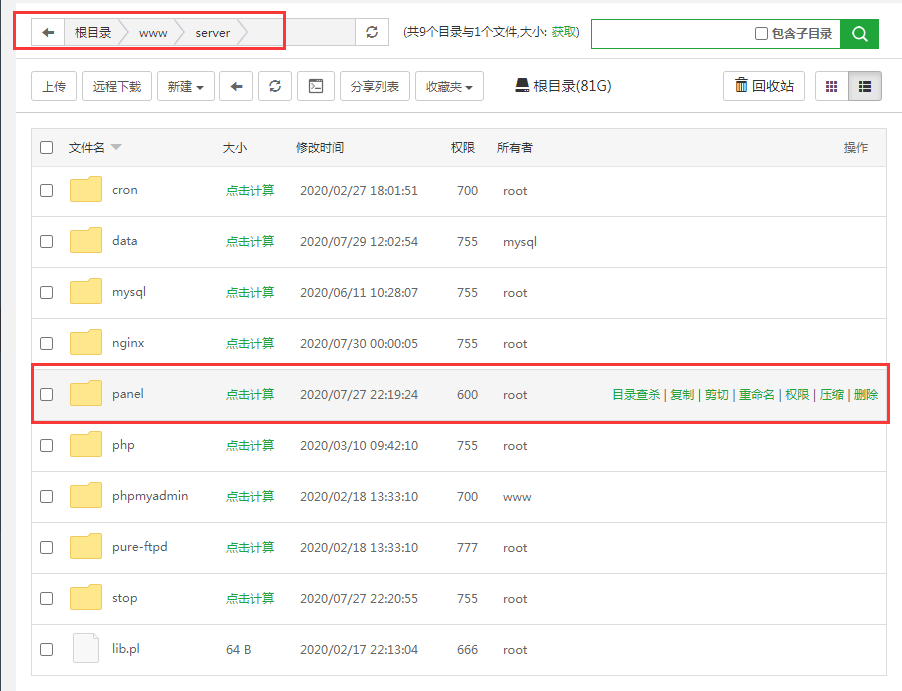Screen dimensions: 902x691
Task: Click 点击计算 for data folder
Action: point(250,242)
